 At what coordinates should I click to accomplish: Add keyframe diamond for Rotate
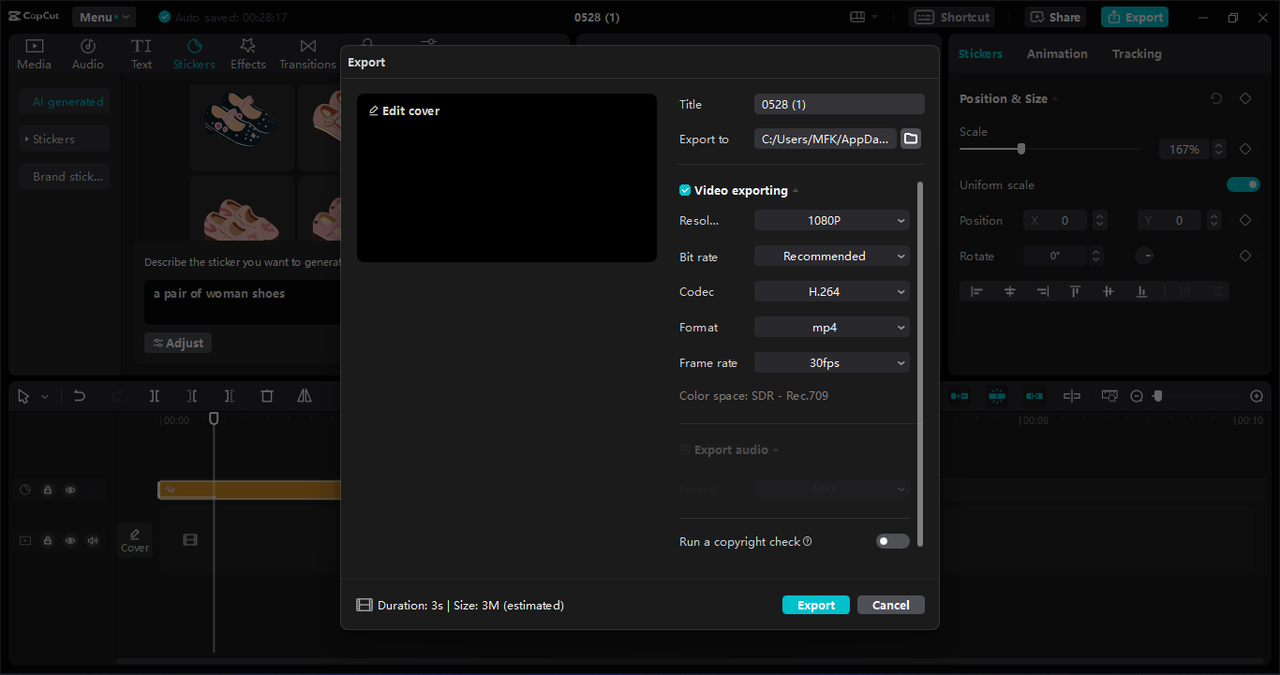pos(1245,256)
